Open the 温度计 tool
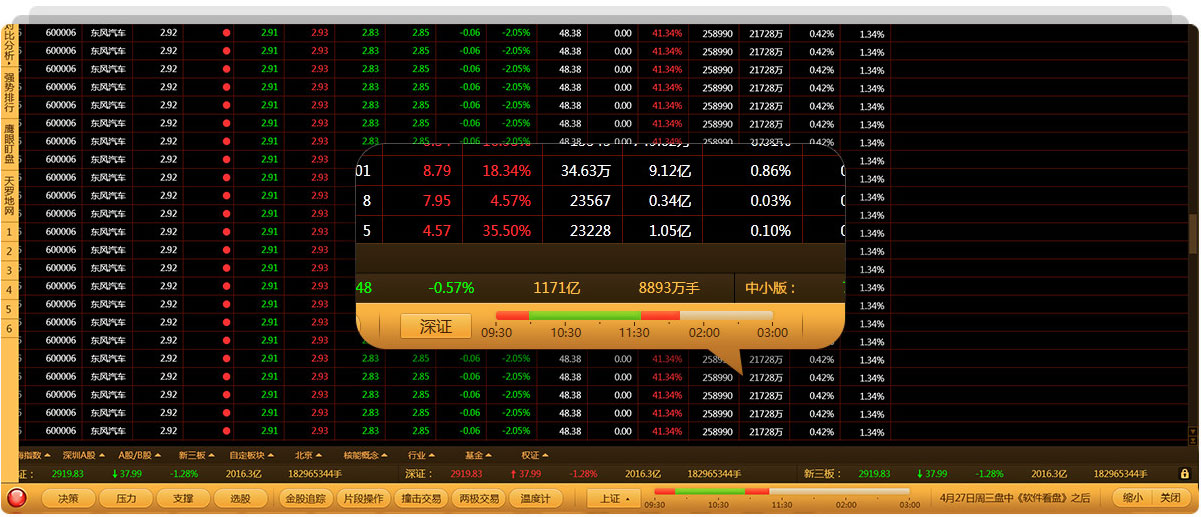Viewport: 1201px width, 517px height. click(536, 498)
